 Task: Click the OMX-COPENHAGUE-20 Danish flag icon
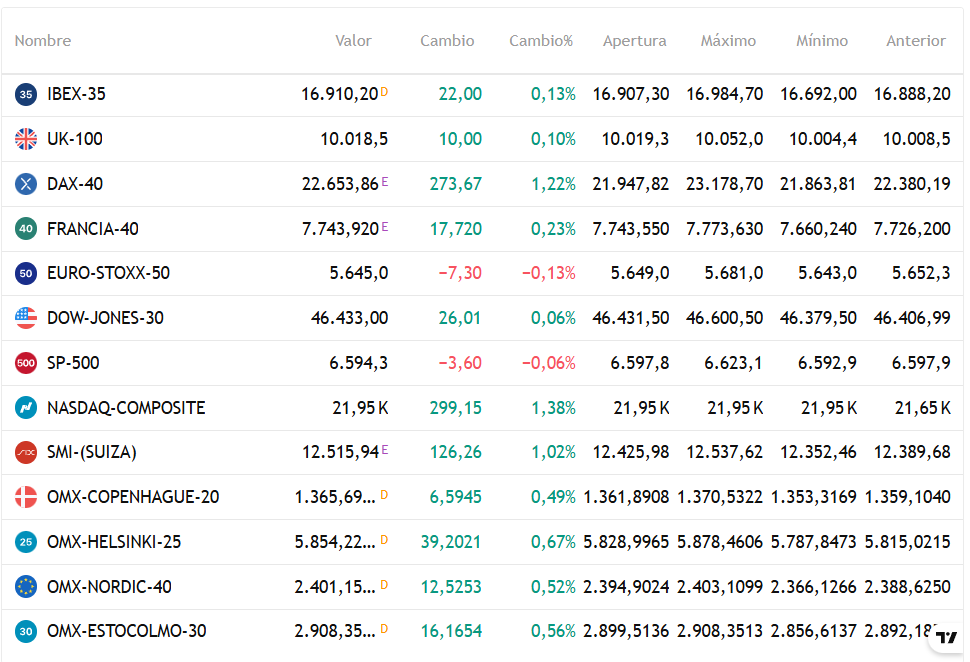[x=26, y=497]
